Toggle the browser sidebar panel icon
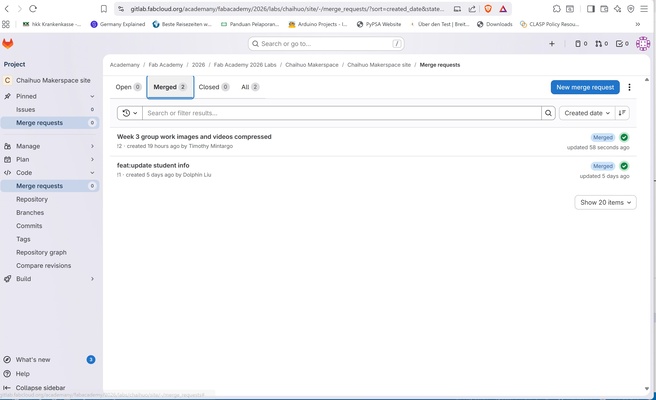 click(x=590, y=9)
